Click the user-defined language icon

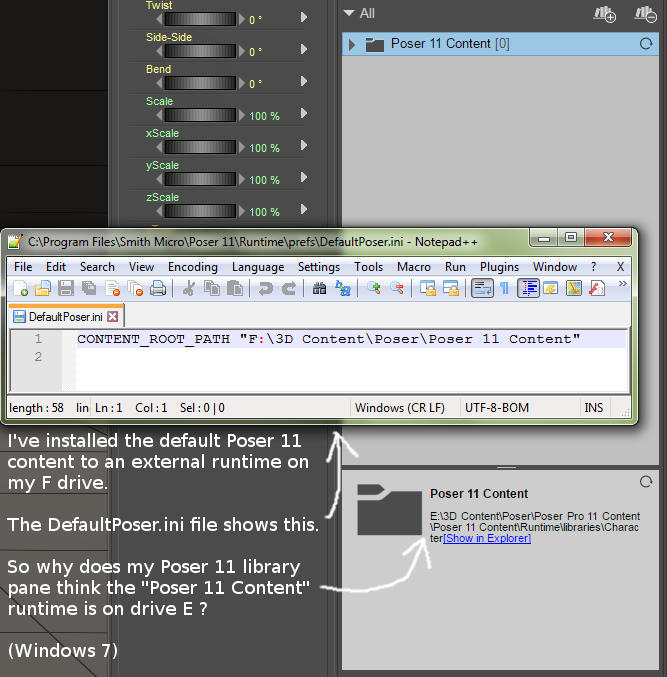[551, 288]
